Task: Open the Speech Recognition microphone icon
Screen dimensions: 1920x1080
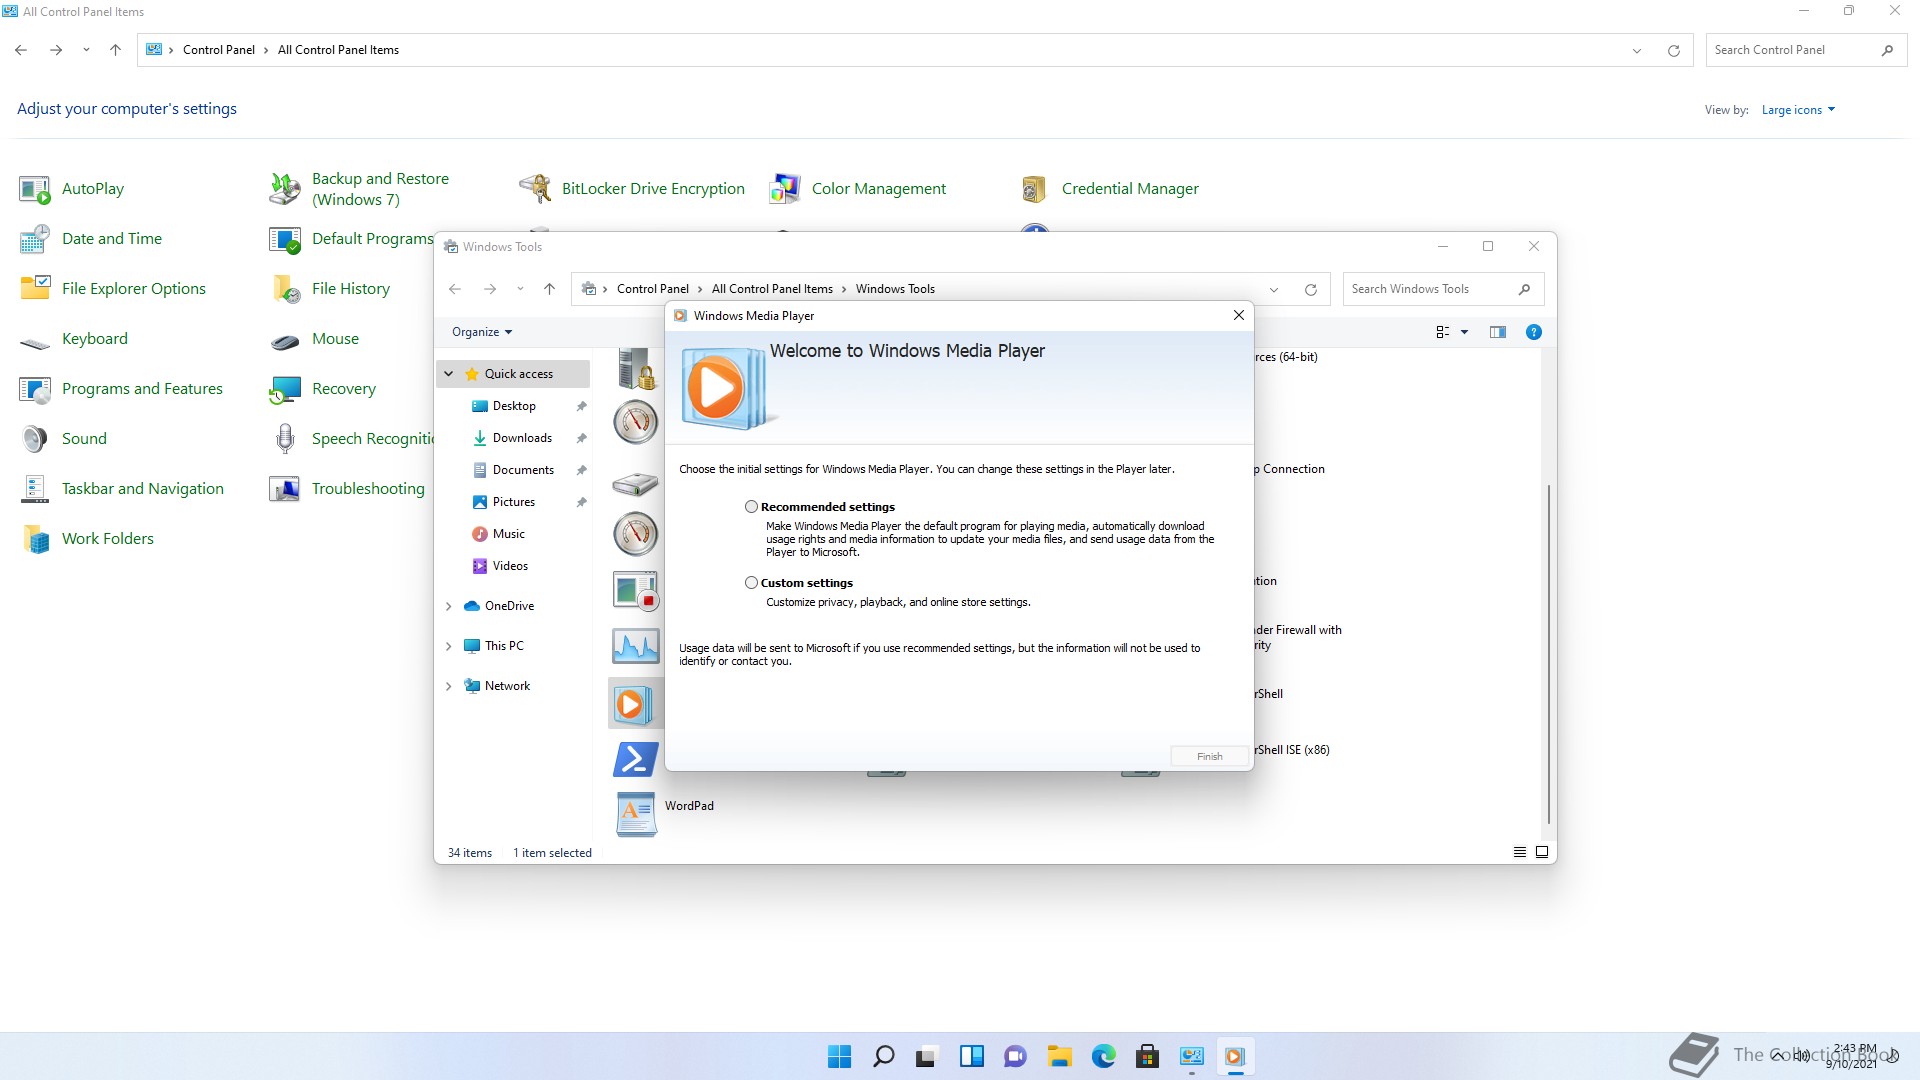Action: (x=285, y=439)
